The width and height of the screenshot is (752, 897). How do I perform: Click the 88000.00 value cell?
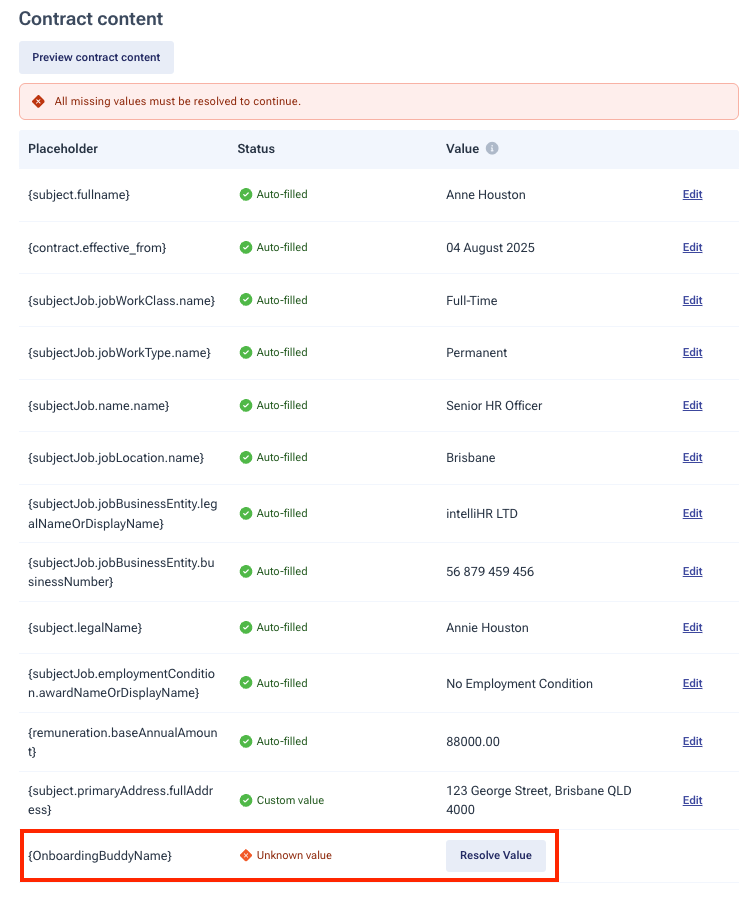473,742
